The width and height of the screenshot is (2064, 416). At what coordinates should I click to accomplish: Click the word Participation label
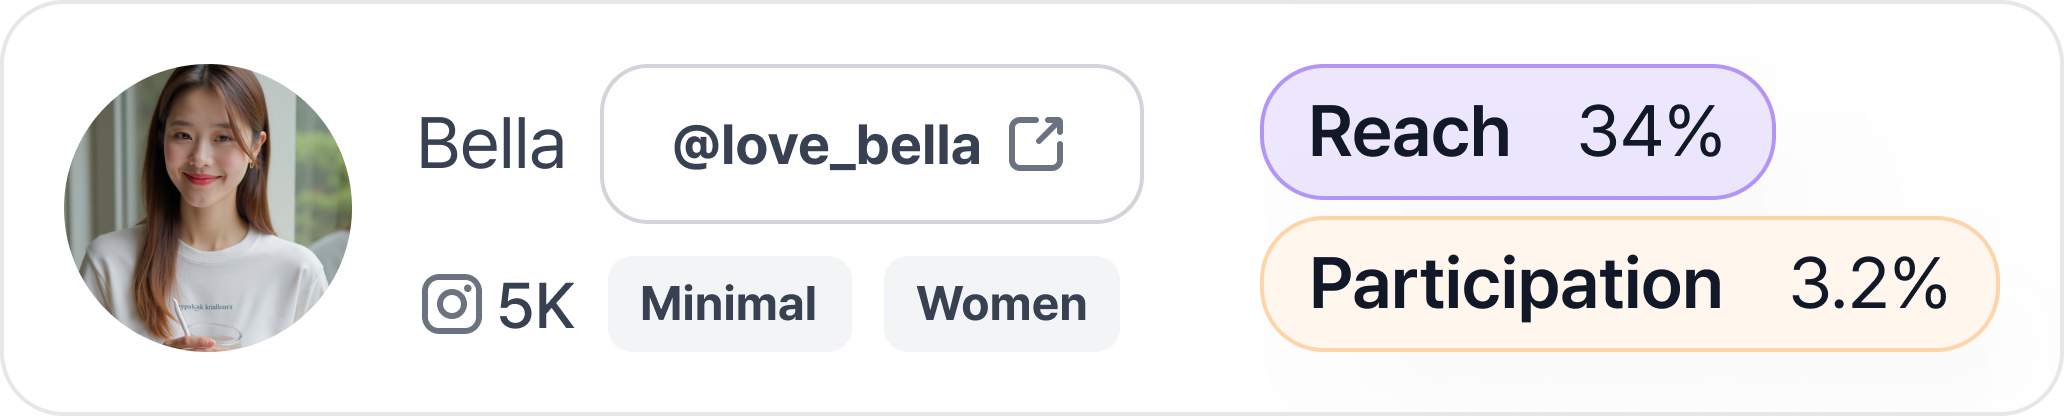pyautogui.click(x=1515, y=284)
